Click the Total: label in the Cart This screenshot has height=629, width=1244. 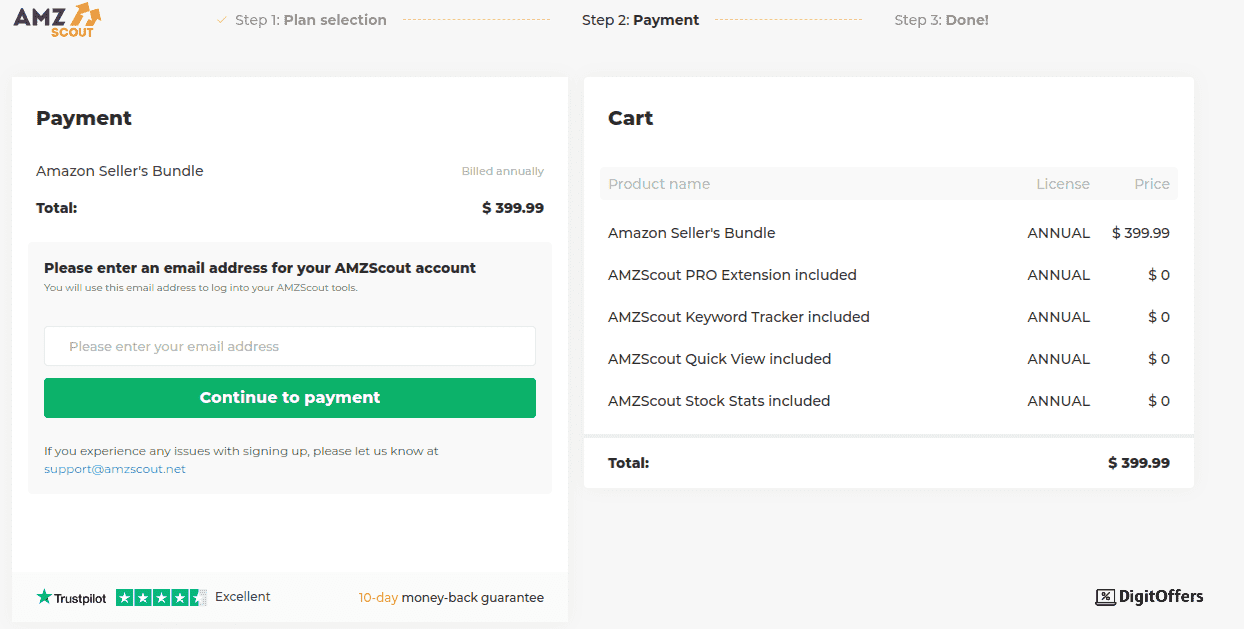pyautogui.click(x=629, y=463)
